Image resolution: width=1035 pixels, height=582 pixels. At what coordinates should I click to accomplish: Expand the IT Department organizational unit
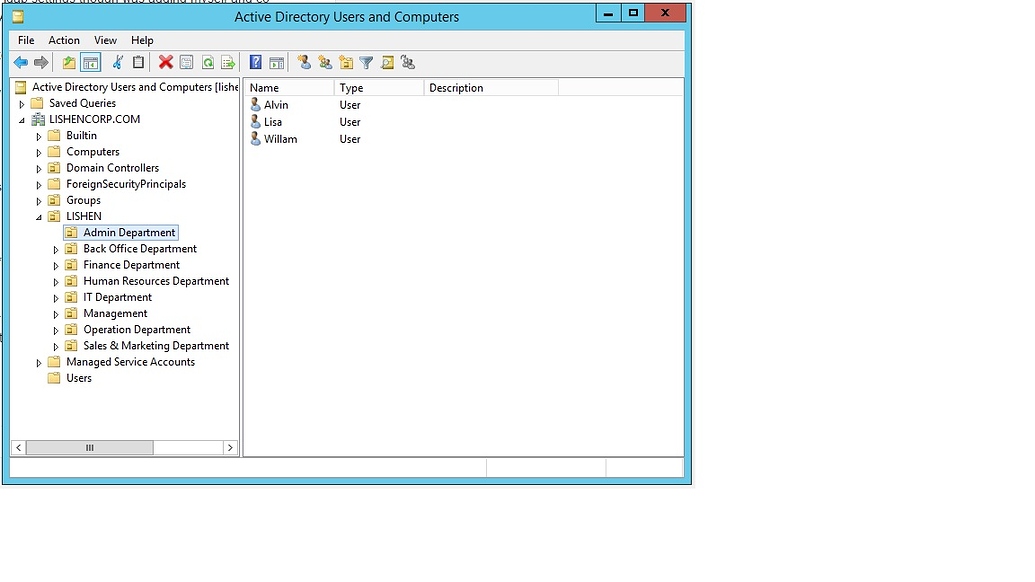click(56, 297)
